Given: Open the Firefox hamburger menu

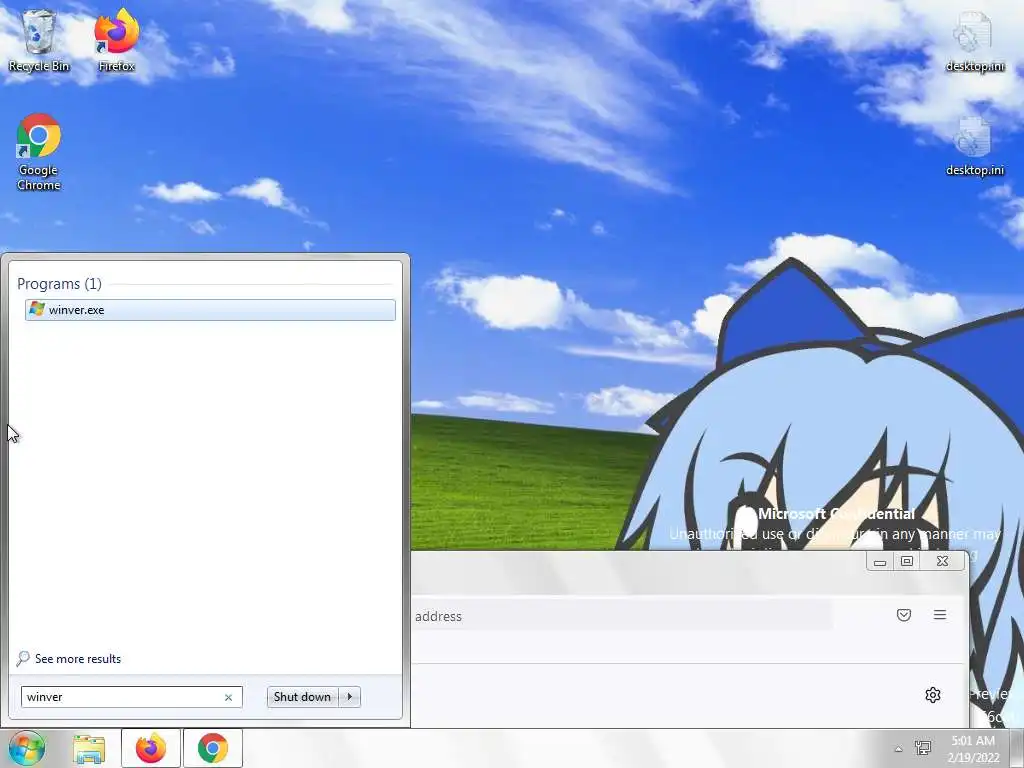Looking at the screenshot, I should [940, 615].
